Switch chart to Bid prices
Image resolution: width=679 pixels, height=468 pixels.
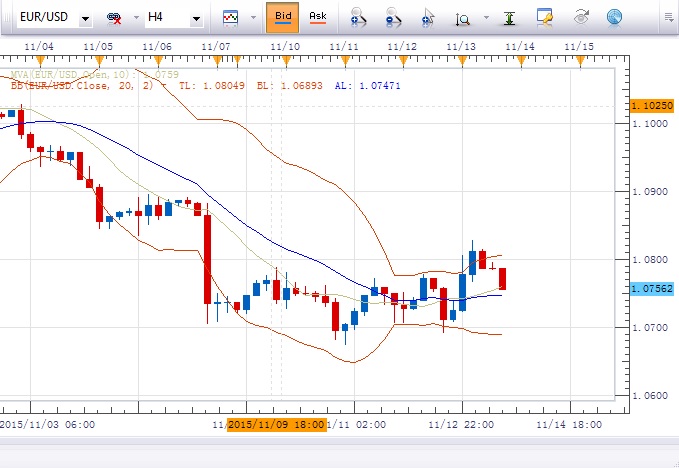coord(282,17)
